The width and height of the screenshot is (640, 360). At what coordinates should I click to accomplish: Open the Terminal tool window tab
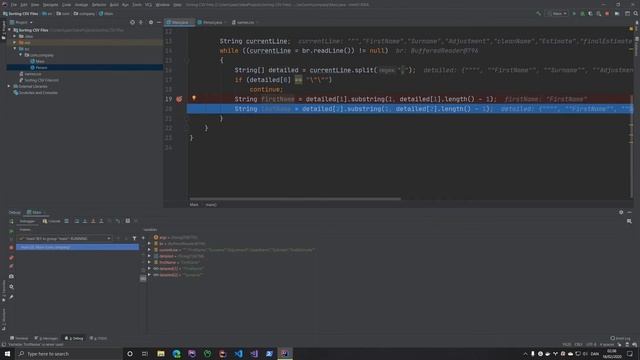(19, 338)
